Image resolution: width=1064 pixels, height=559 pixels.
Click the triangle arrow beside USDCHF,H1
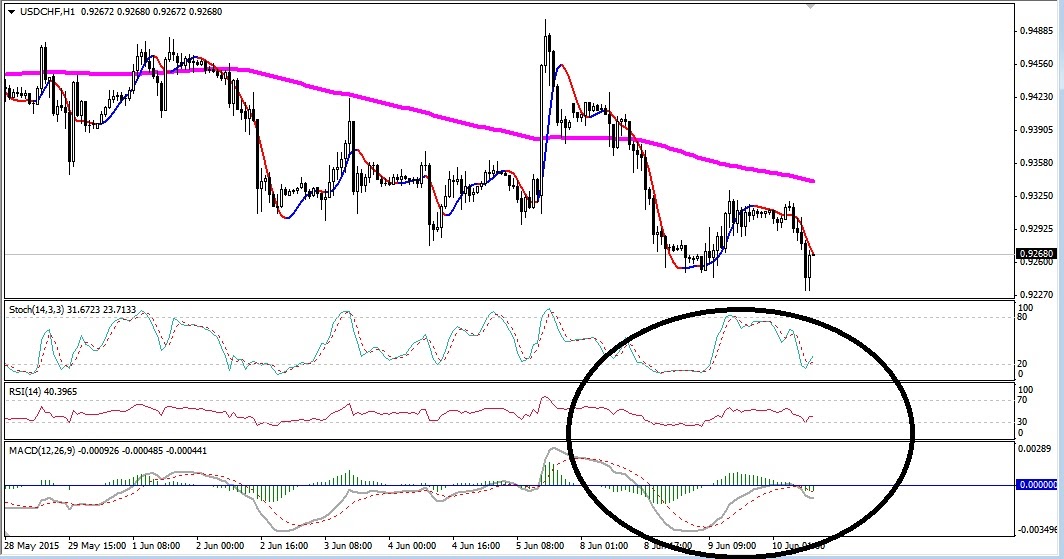click(x=12, y=12)
